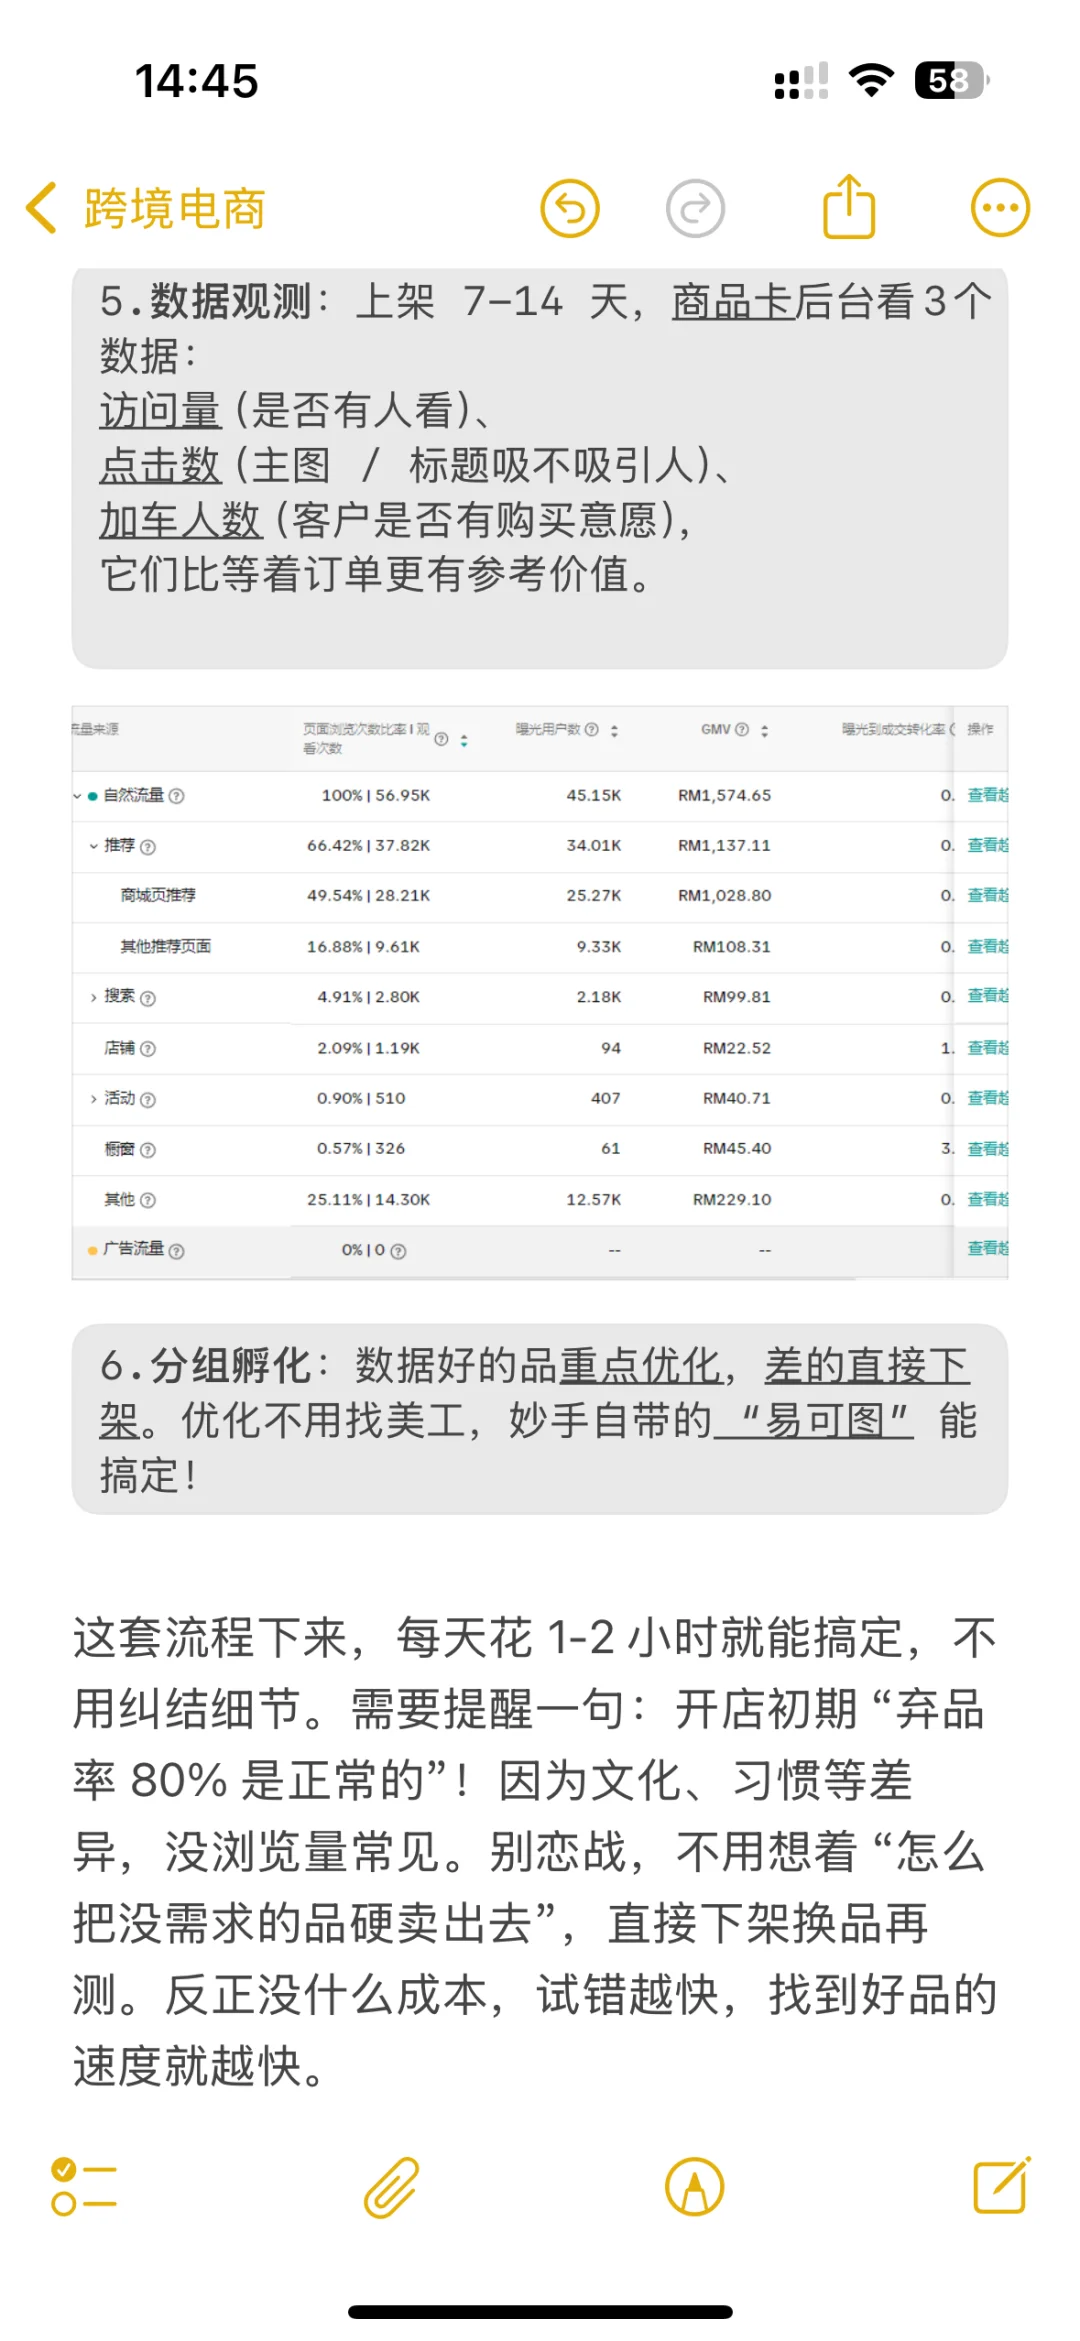Open 查看趋势 link in the 广告流量 row
The width and height of the screenshot is (1080, 2341).
point(988,1249)
